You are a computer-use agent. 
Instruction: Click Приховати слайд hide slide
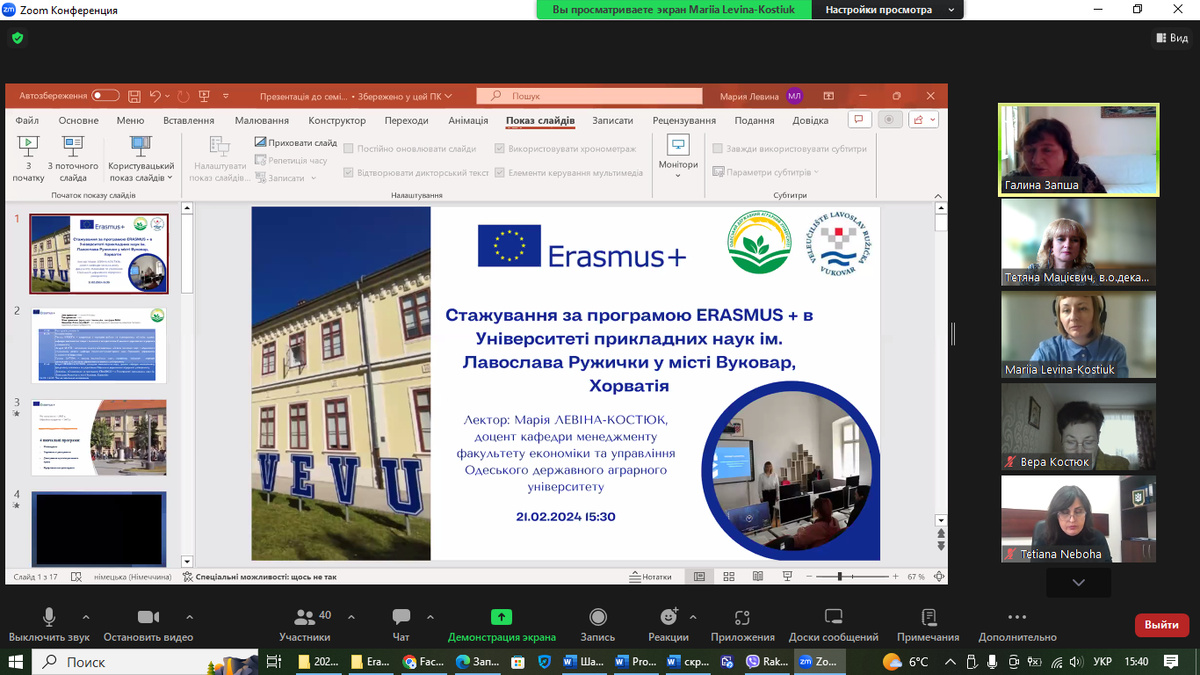[x=296, y=143]
